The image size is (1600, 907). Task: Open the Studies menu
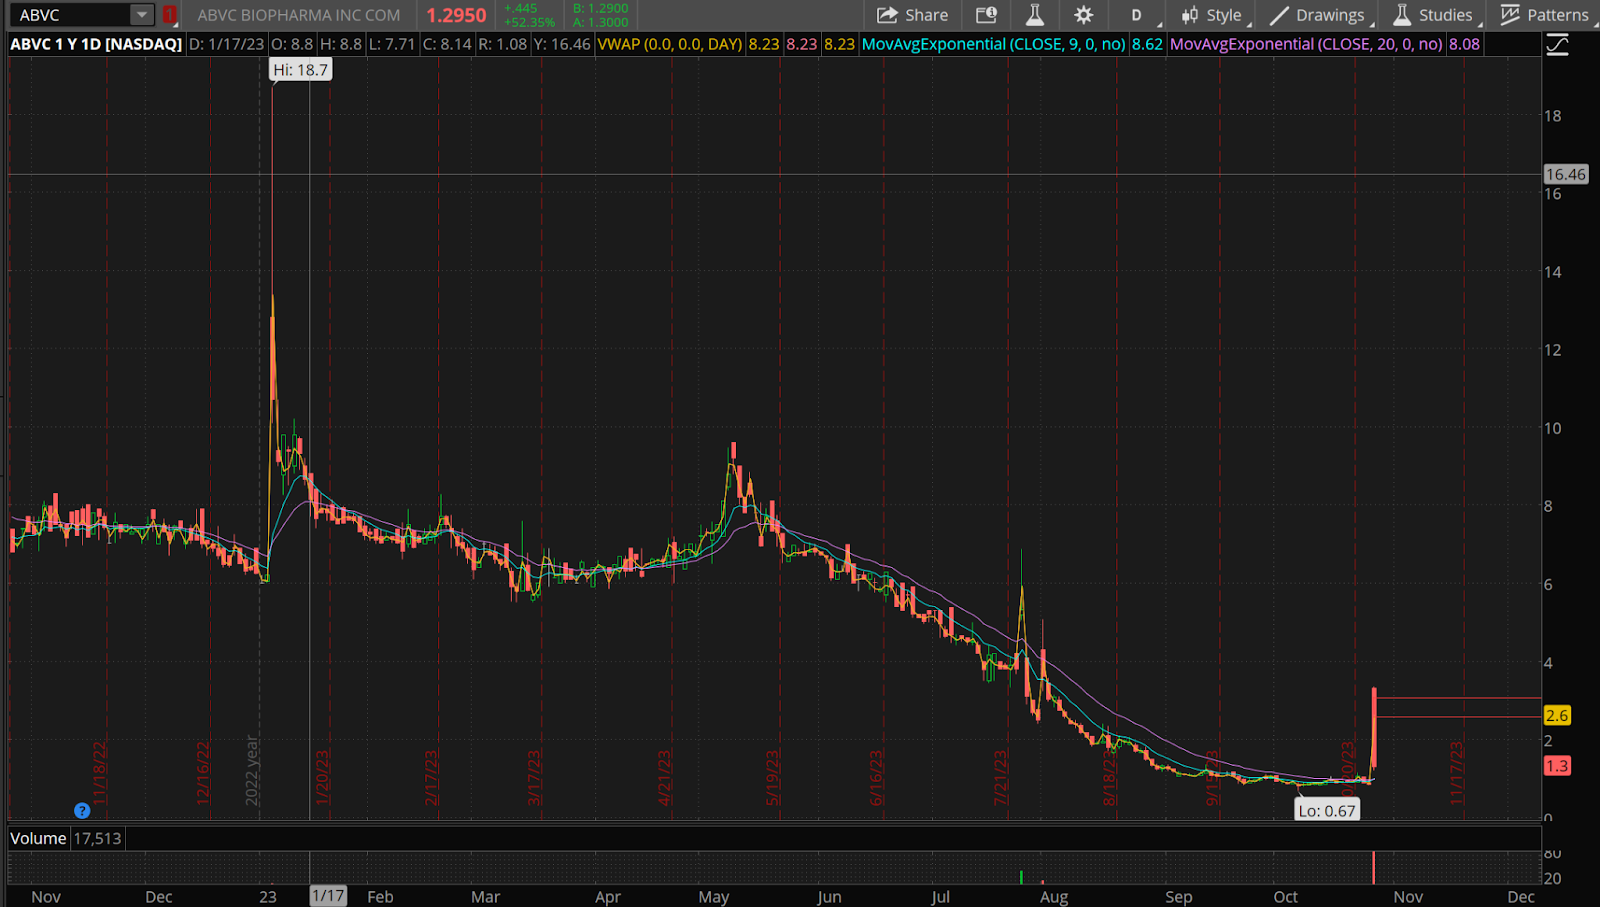1433,15
